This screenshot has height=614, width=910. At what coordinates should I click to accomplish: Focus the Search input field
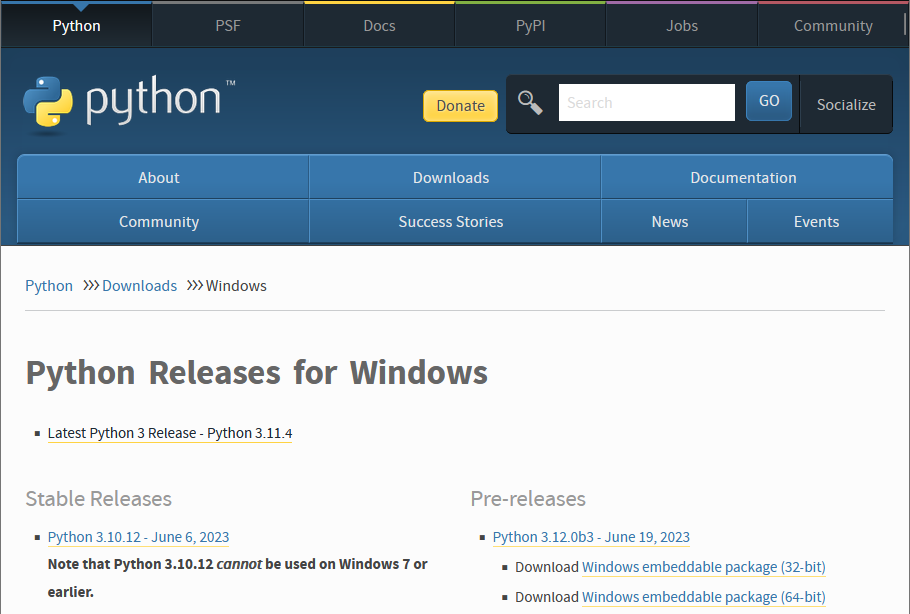(646, 103)
